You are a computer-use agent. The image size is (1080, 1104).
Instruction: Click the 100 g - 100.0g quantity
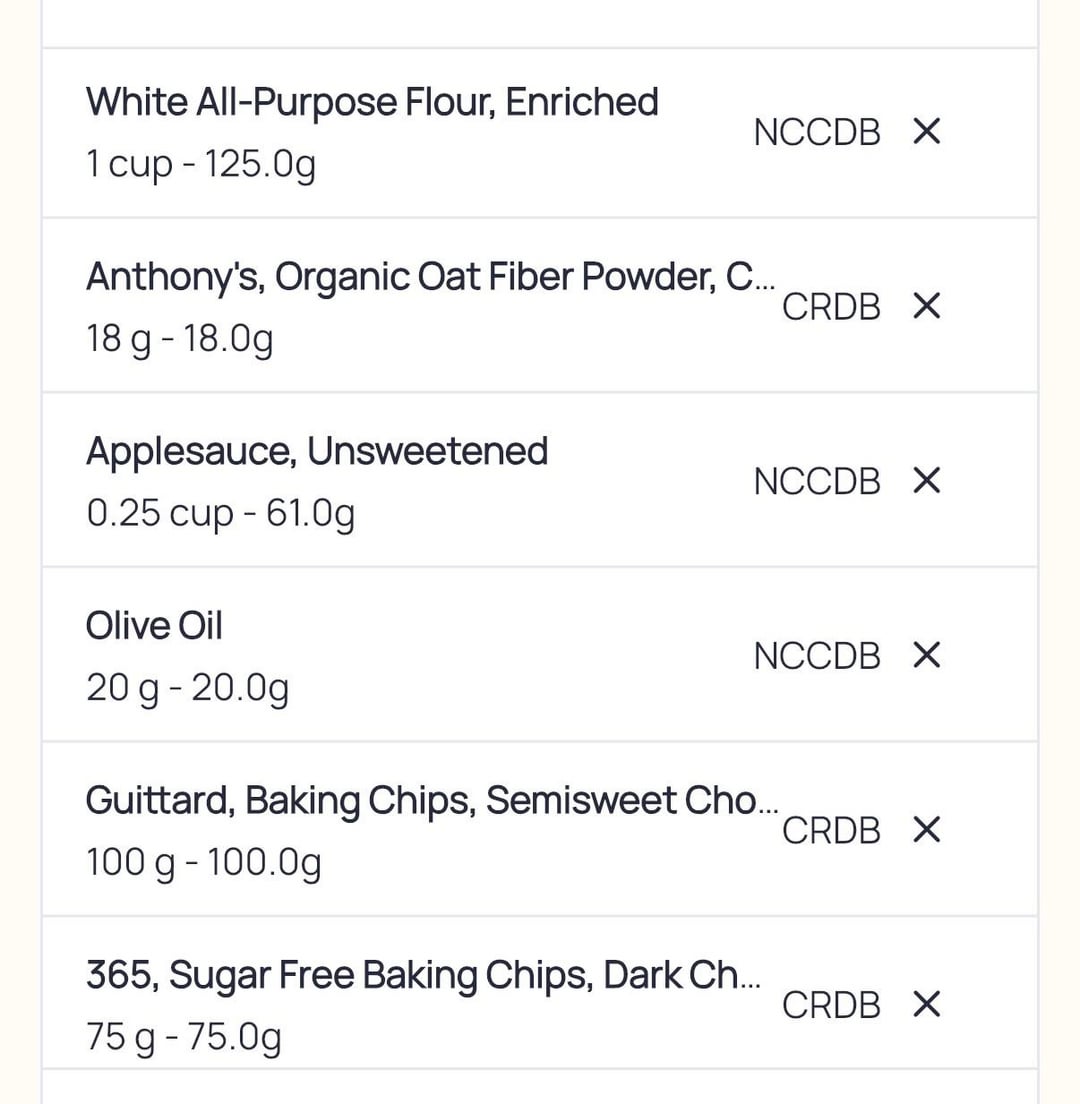pyautogui.click(x=204, y=862)
